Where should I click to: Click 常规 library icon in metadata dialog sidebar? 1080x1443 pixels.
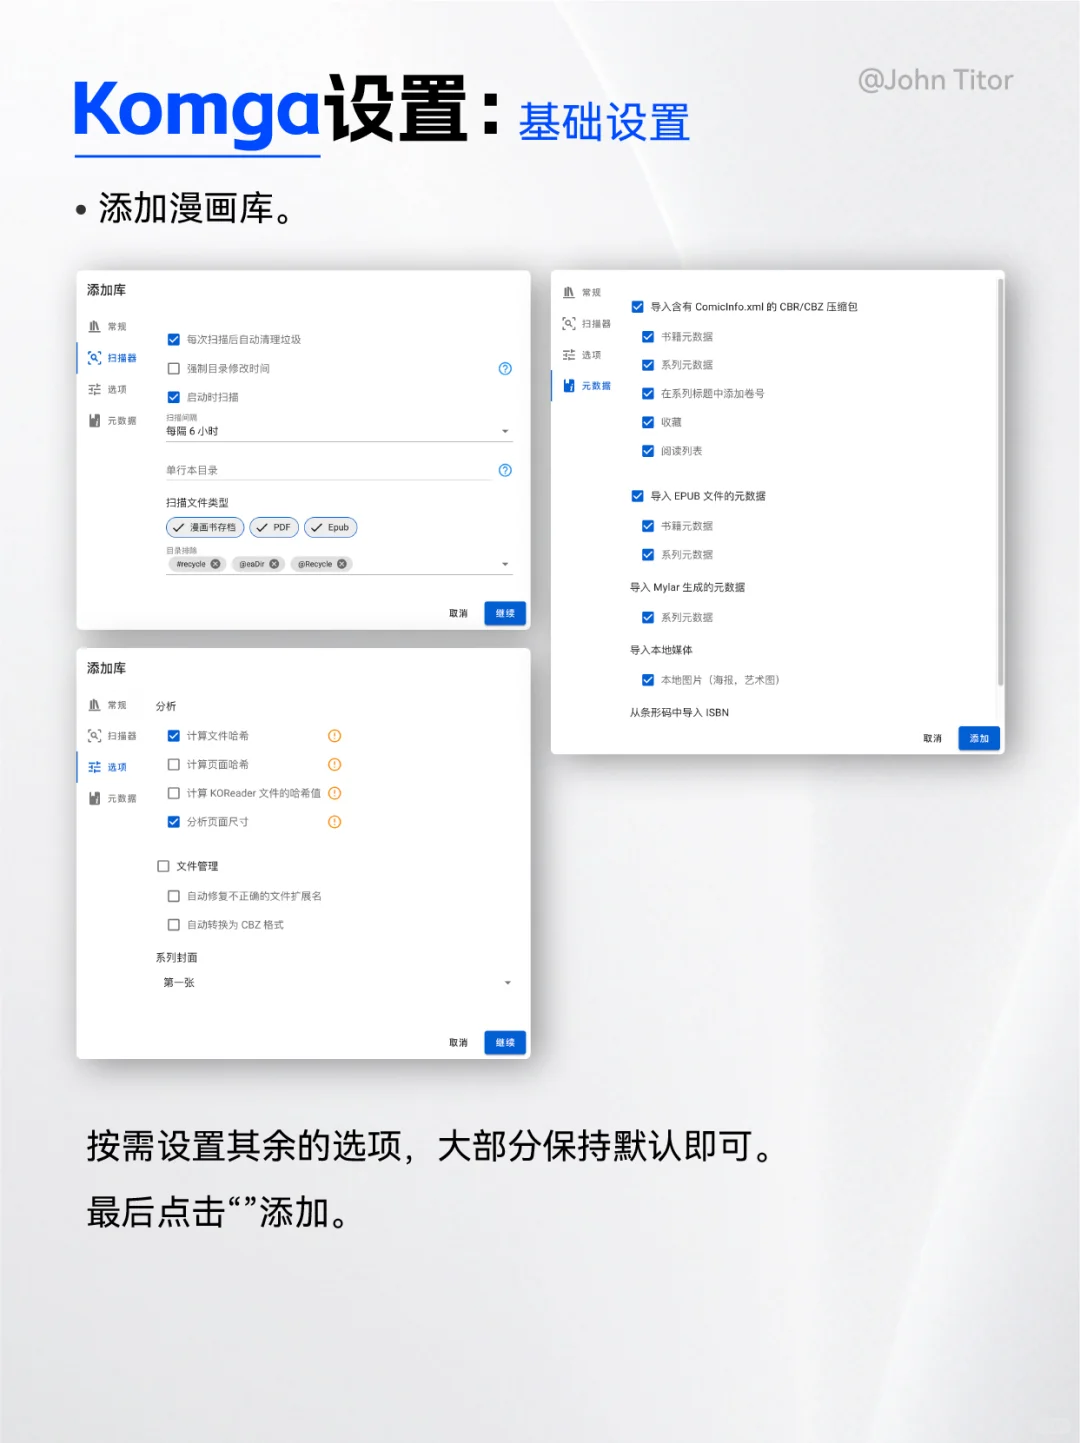click(569, 293)
